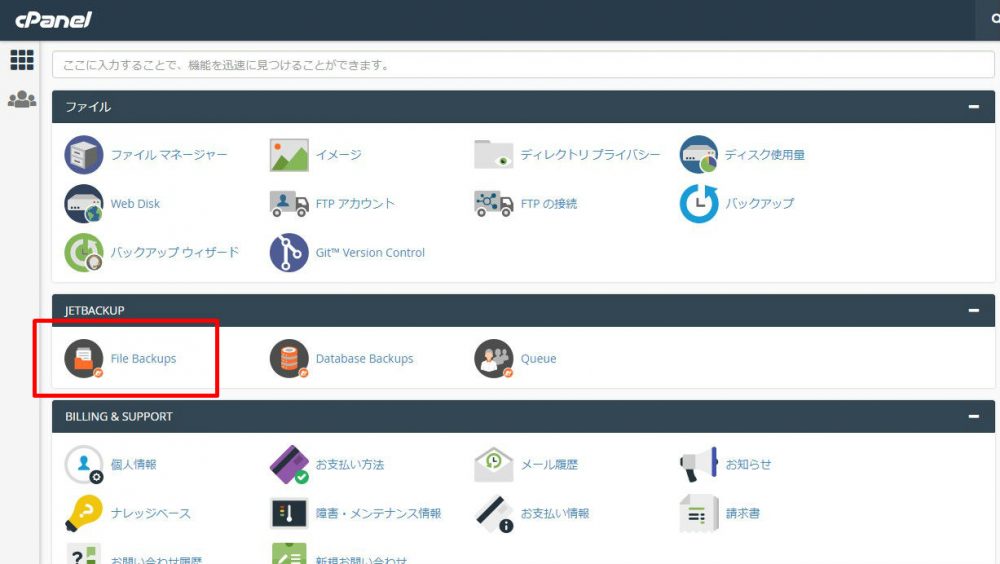Click the 障害・メンテナンス情報 link
Screen dimensions: 1000x564
point(378,514)
